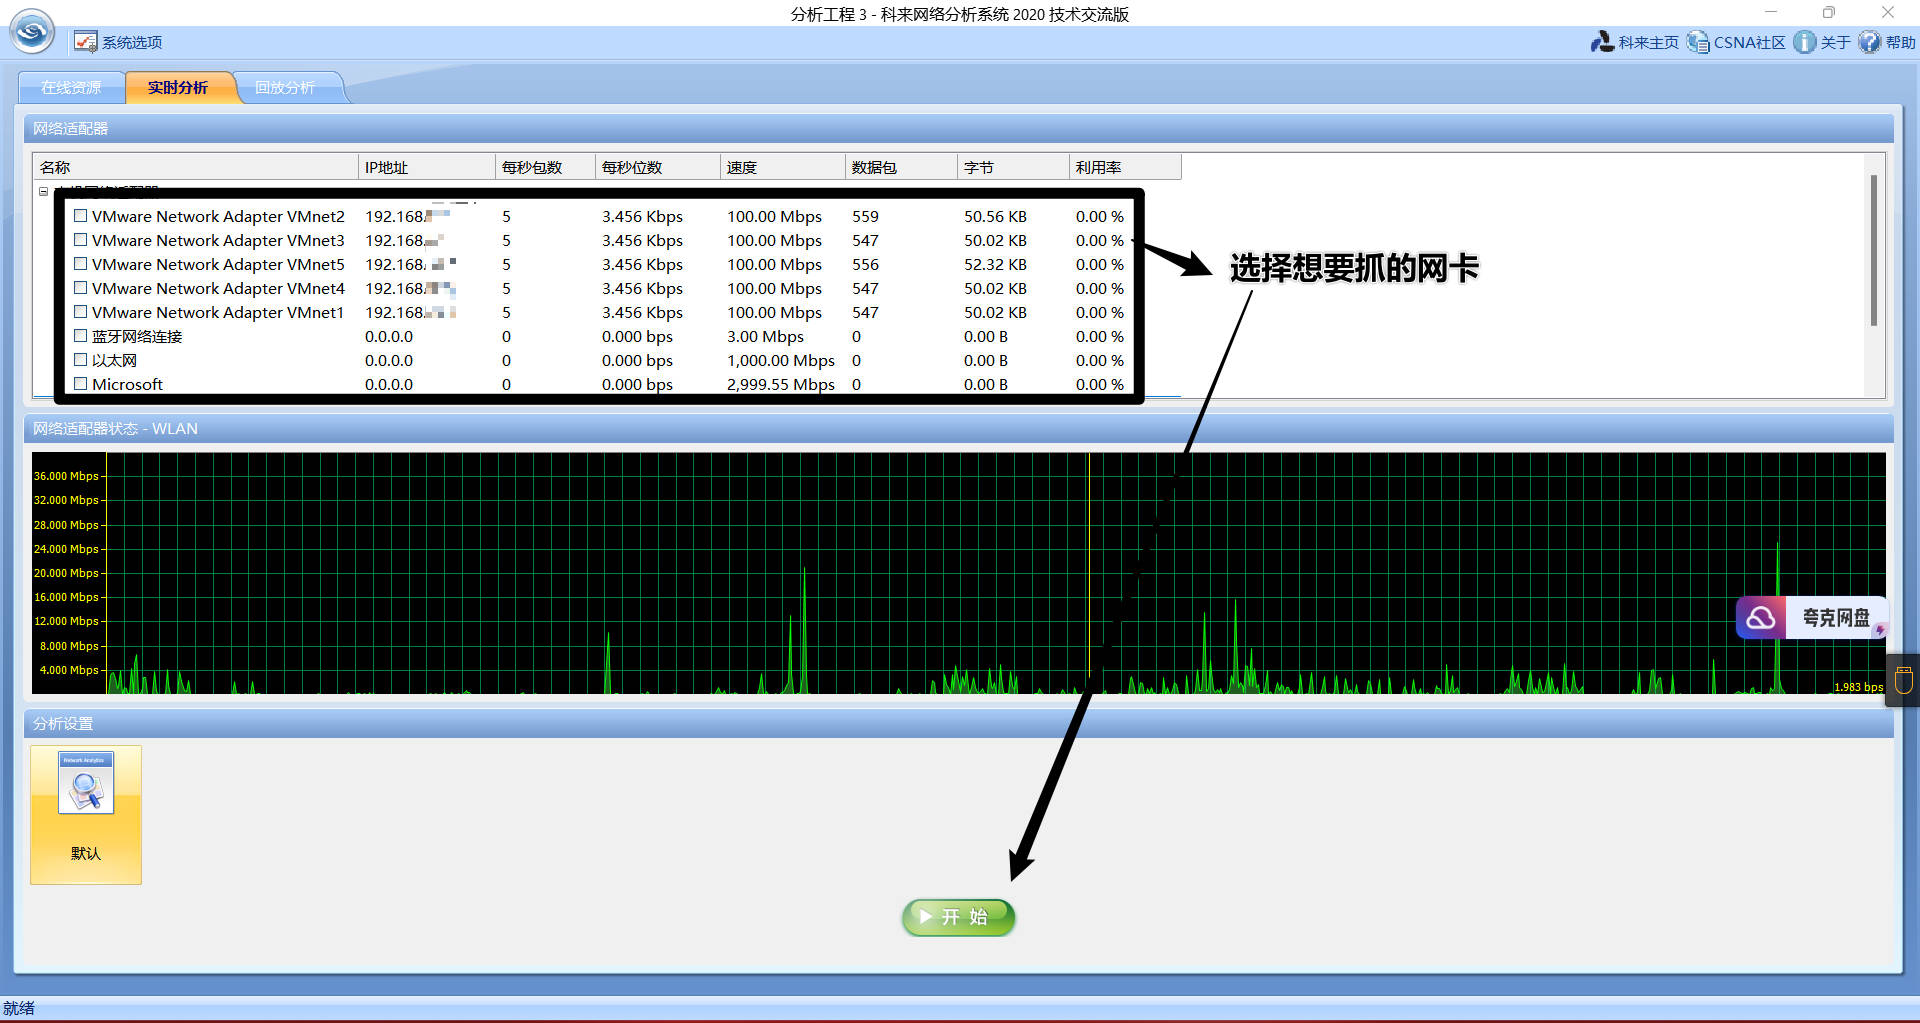
Task: Click the 52.32 KB bytes cell
Action: click(995, 264)
